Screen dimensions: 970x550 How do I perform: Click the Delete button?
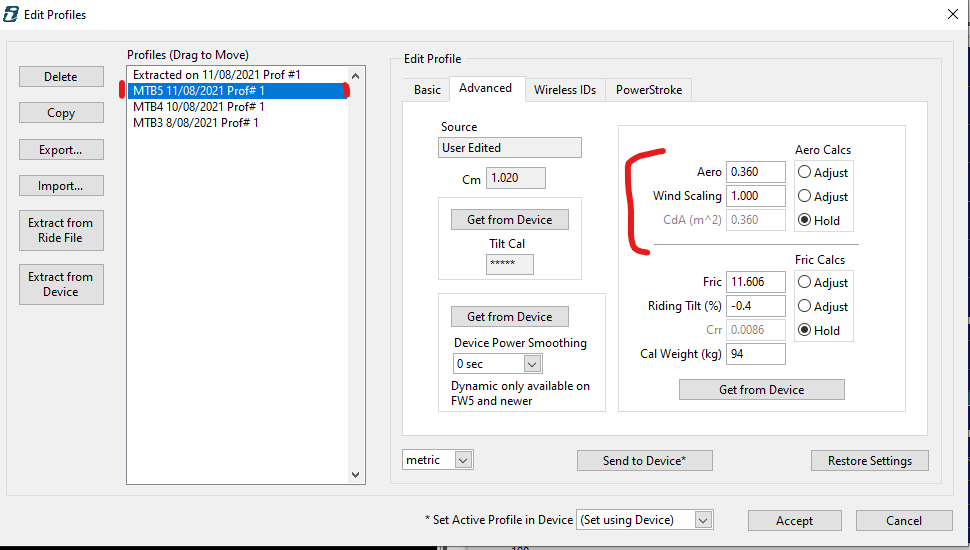click(x=61, y=77)
